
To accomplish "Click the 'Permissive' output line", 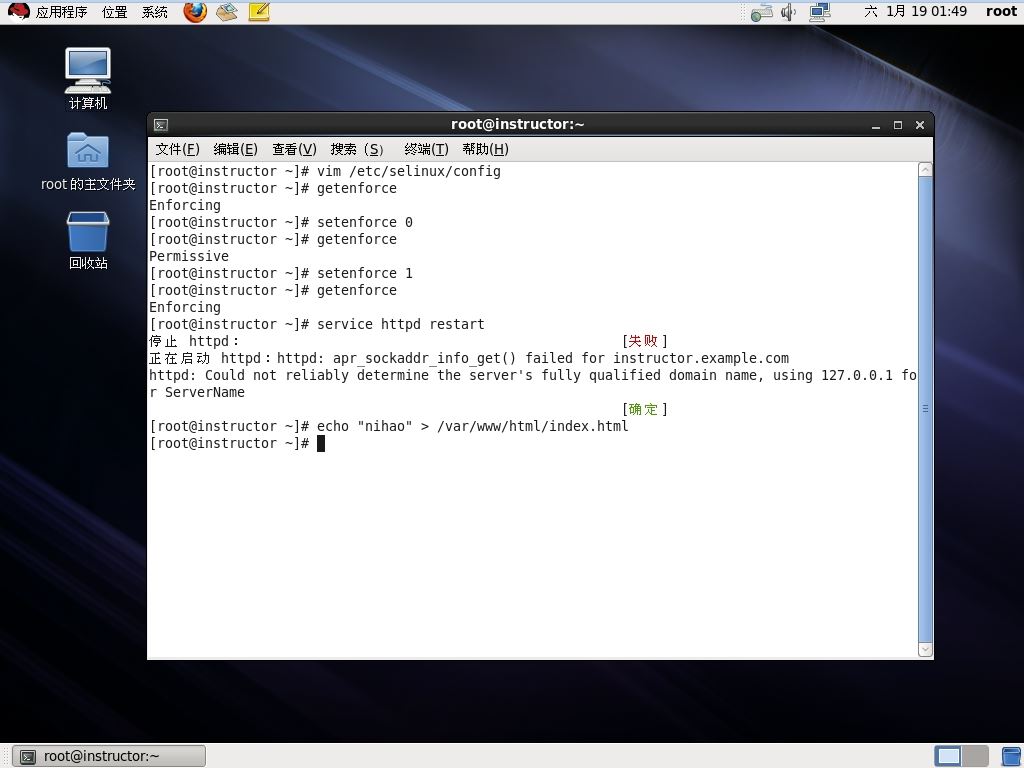I will click(x=189, y=256).
